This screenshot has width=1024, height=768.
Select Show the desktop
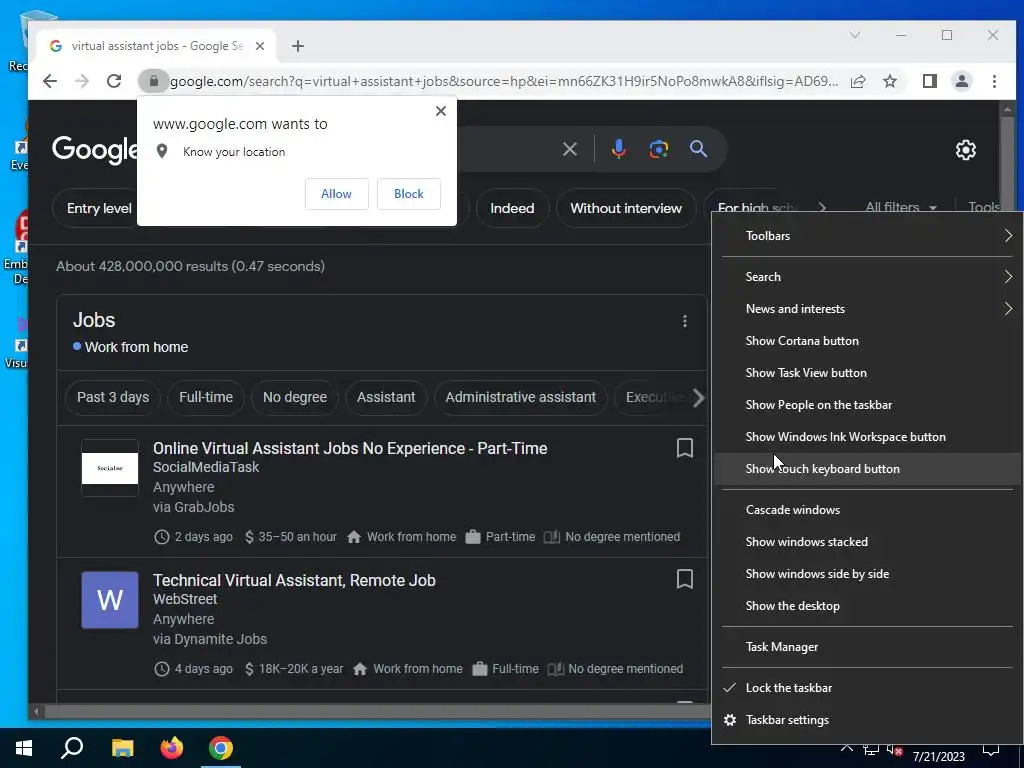tap(867, 606)
